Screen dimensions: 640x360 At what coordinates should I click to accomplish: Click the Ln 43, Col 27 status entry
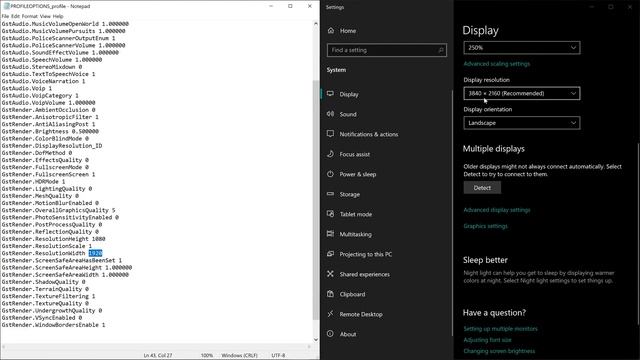pos(158,356)
